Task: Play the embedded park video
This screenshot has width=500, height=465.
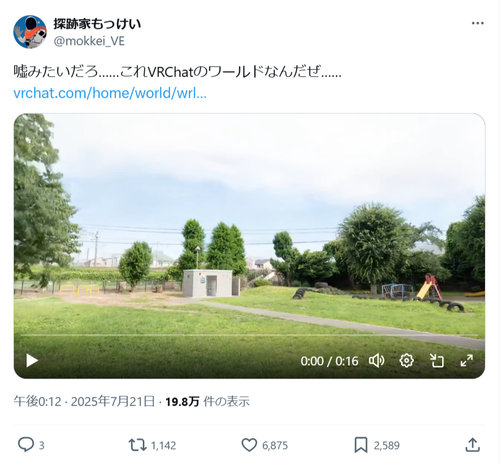Action: [x=32, y=360]
